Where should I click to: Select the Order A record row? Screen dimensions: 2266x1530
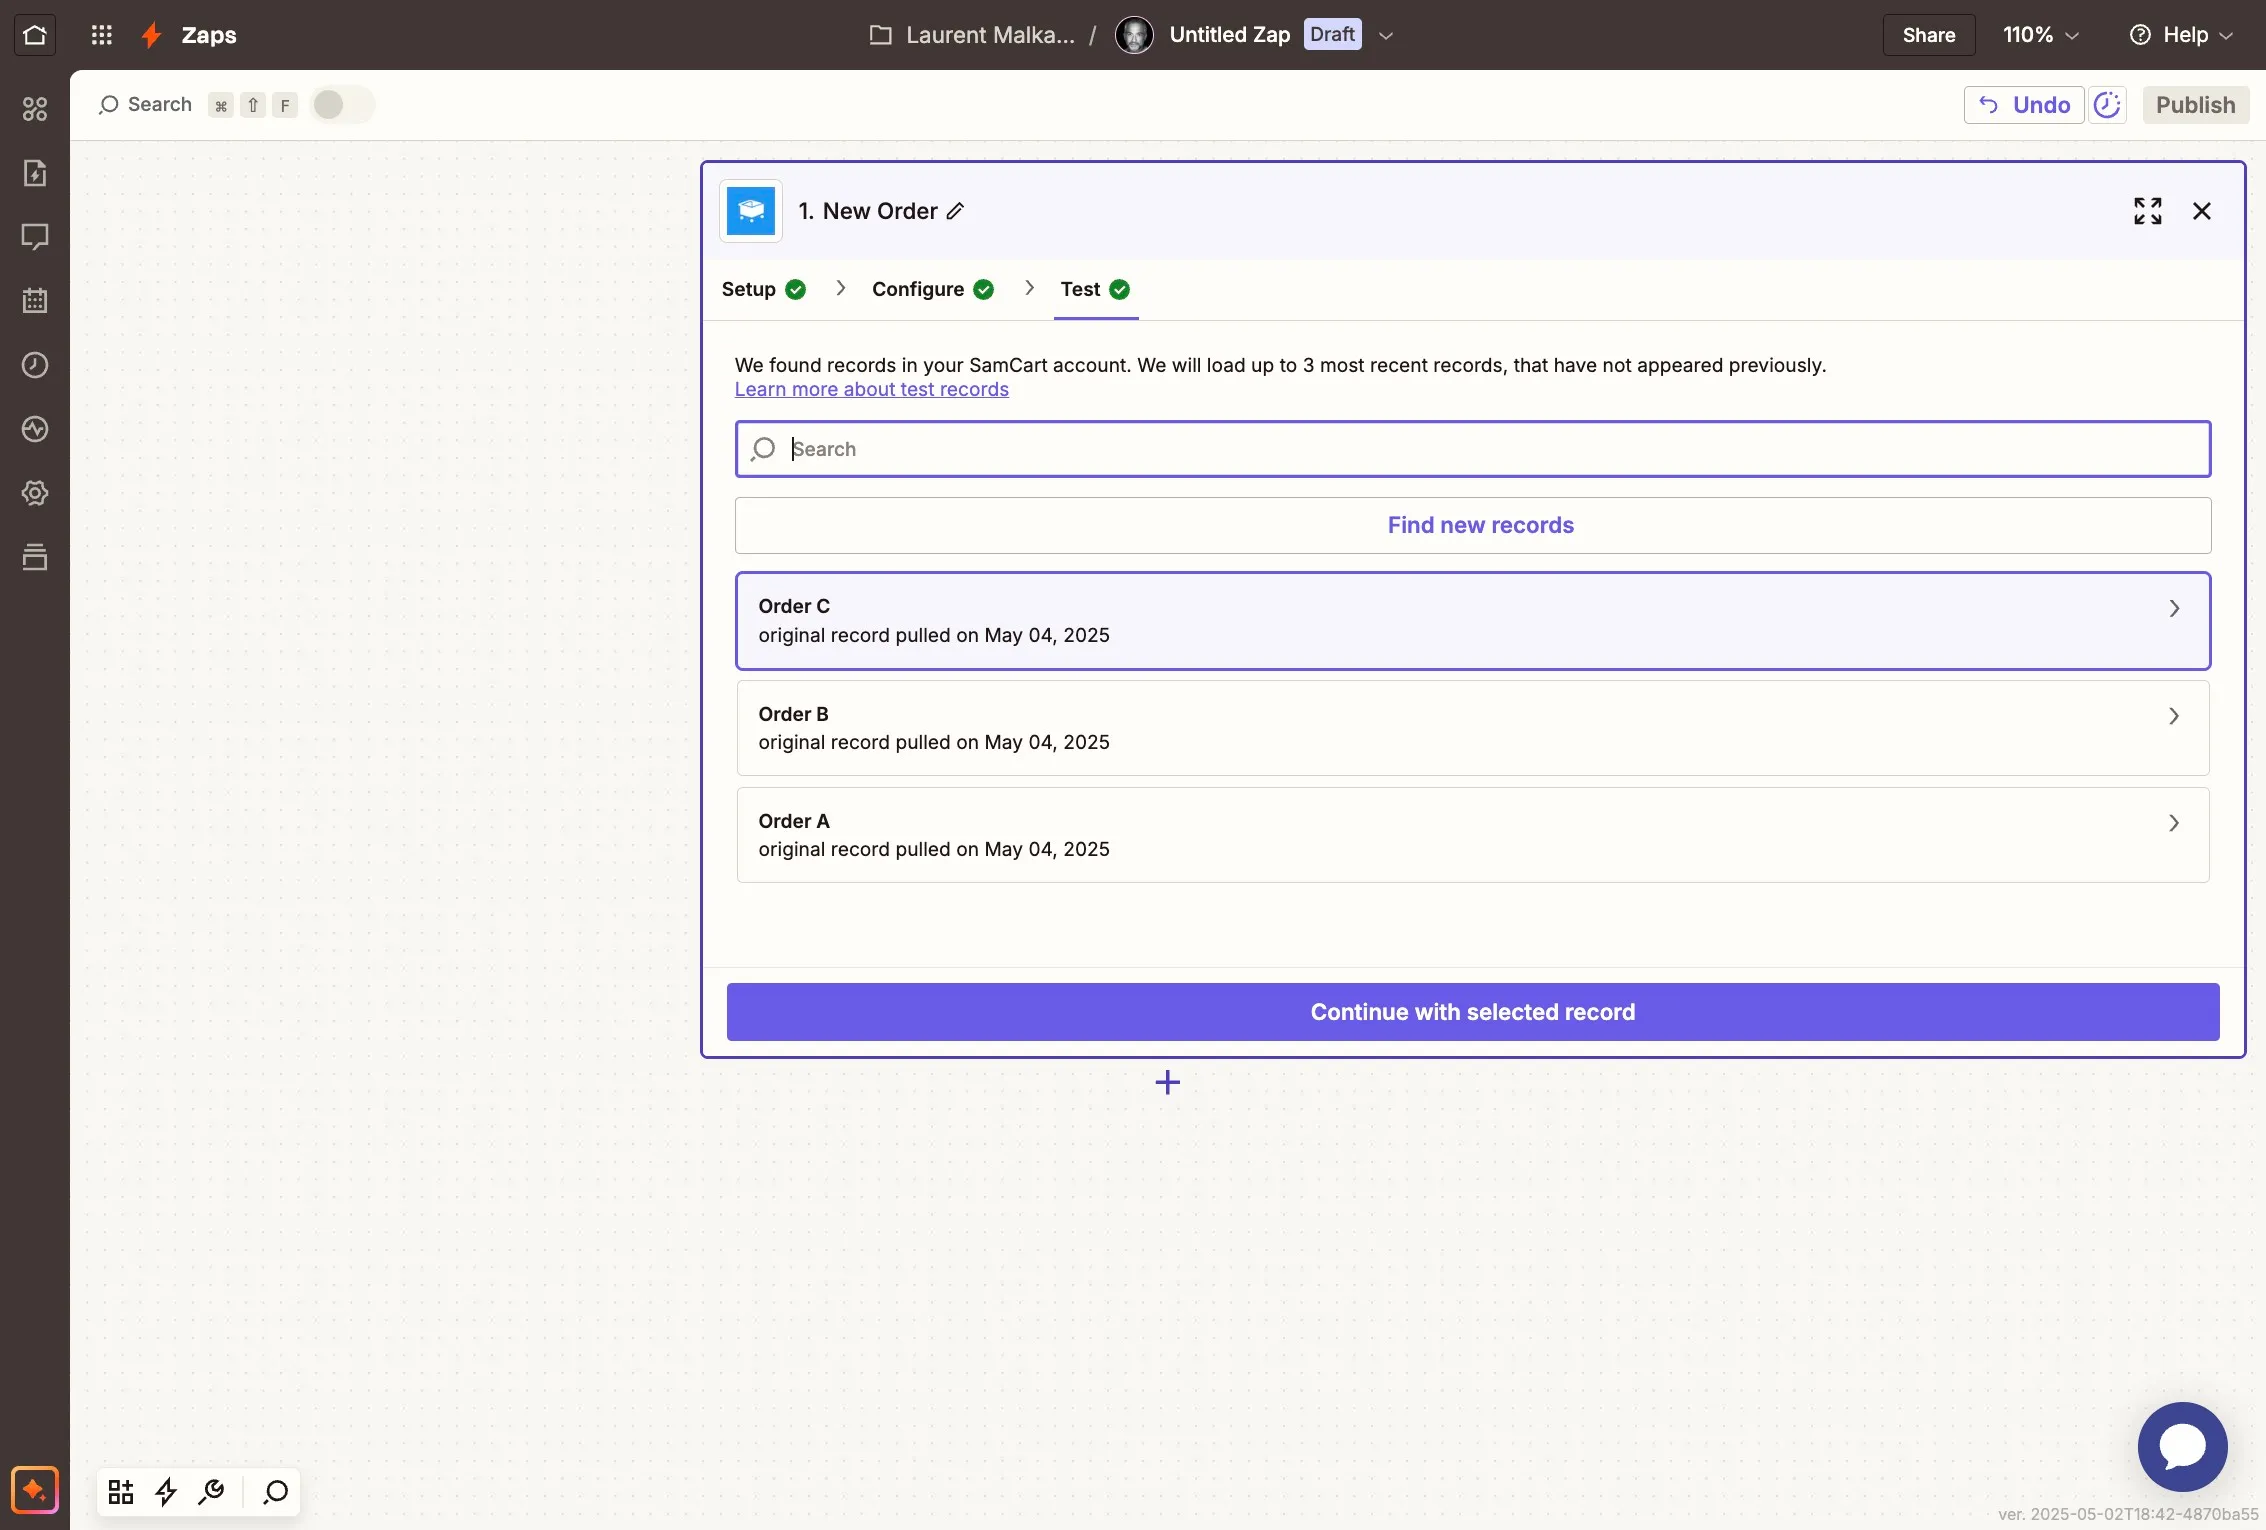click(x=1472, y=835)
